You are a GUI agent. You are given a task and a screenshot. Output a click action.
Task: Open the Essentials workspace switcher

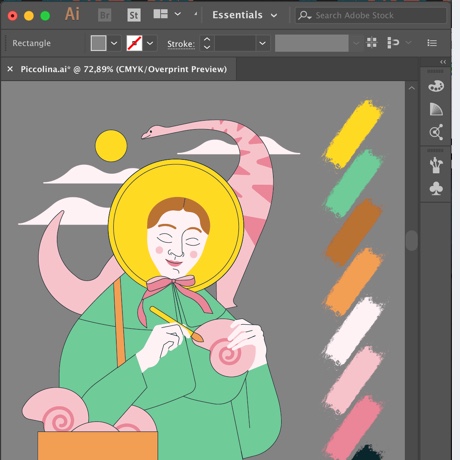pos(244,15)
